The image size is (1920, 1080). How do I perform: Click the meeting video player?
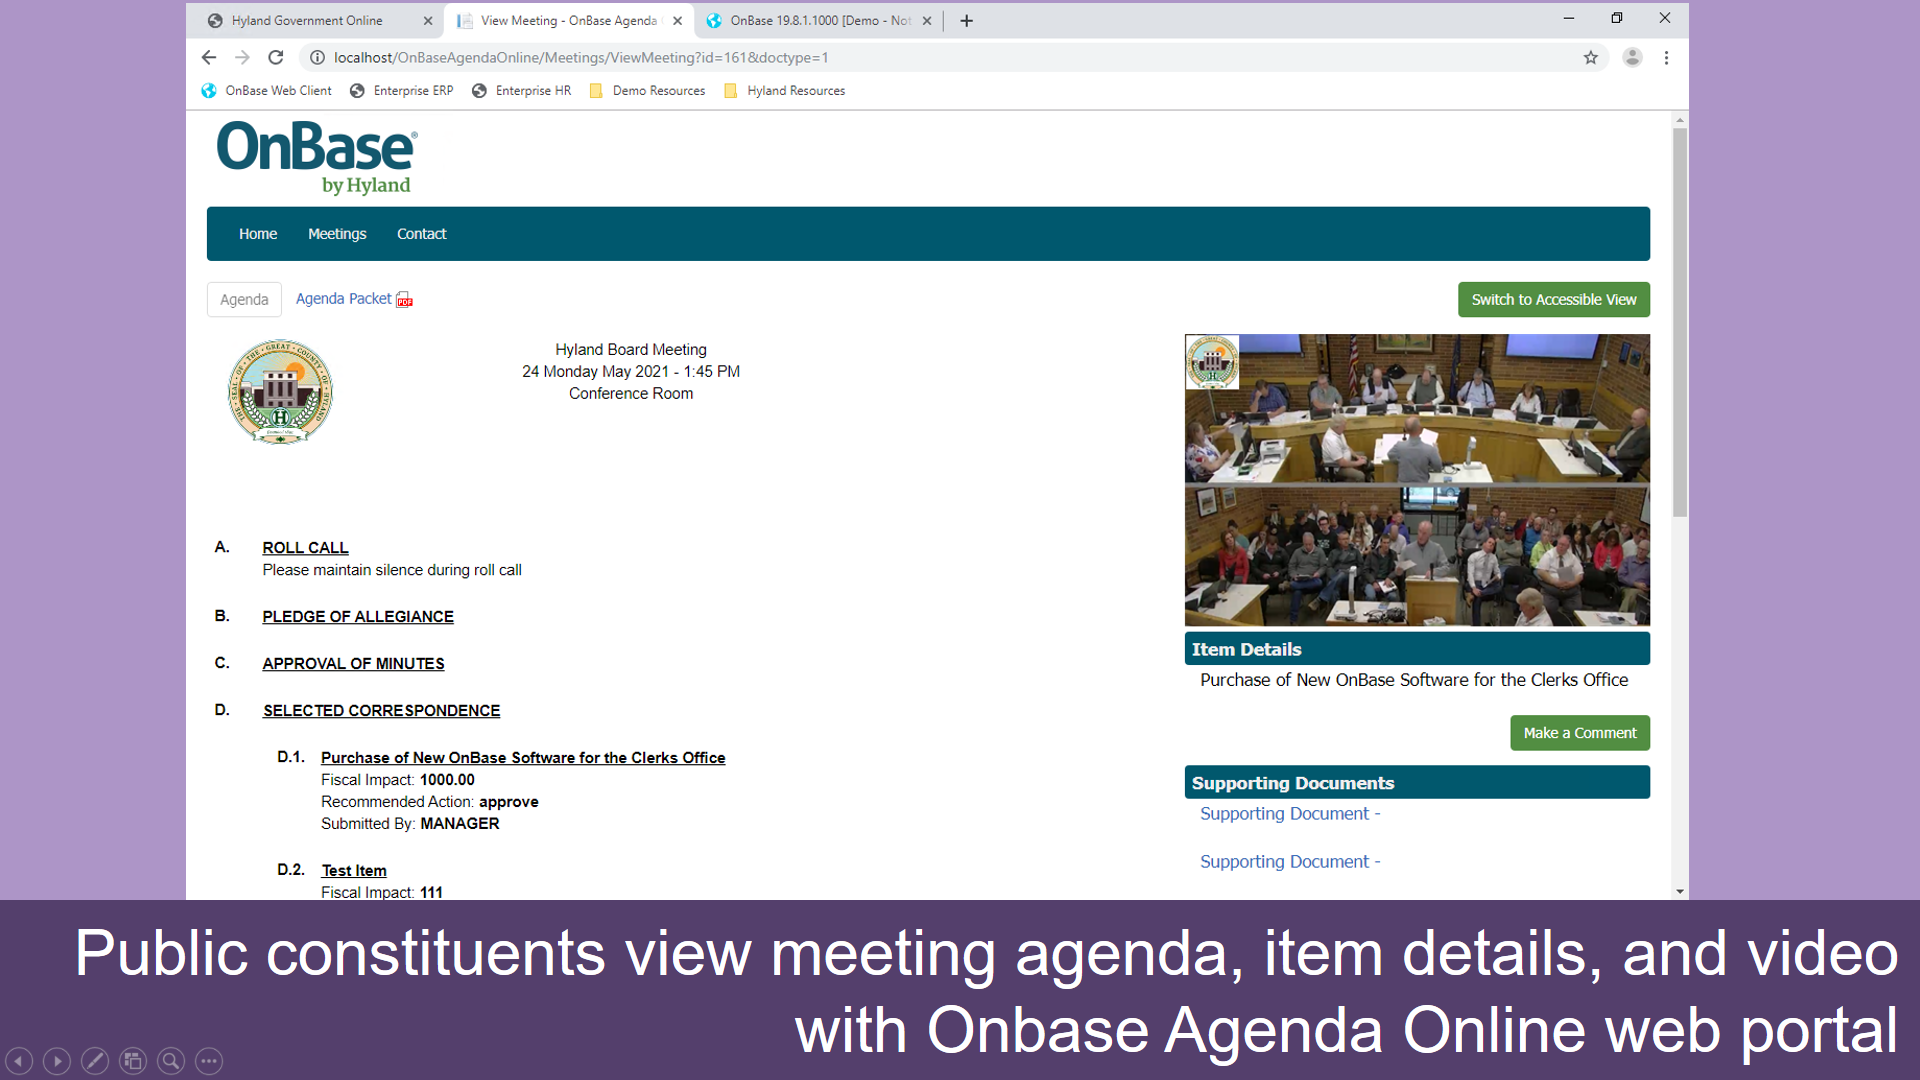1417,480
